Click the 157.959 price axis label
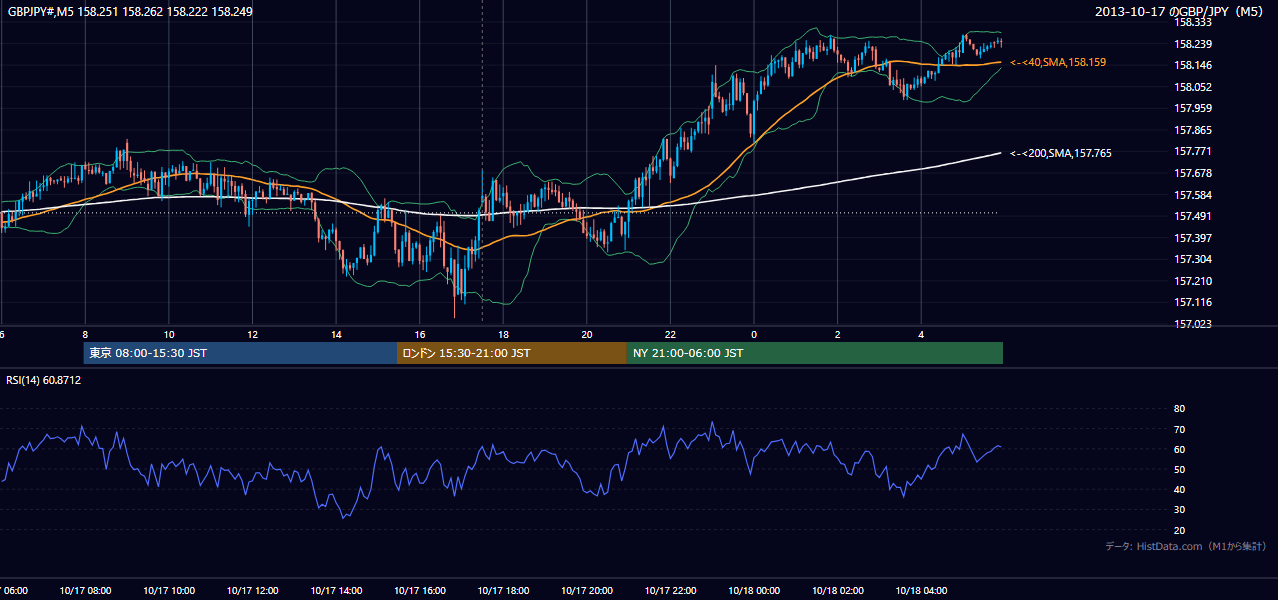 (x=1193, y=108)
